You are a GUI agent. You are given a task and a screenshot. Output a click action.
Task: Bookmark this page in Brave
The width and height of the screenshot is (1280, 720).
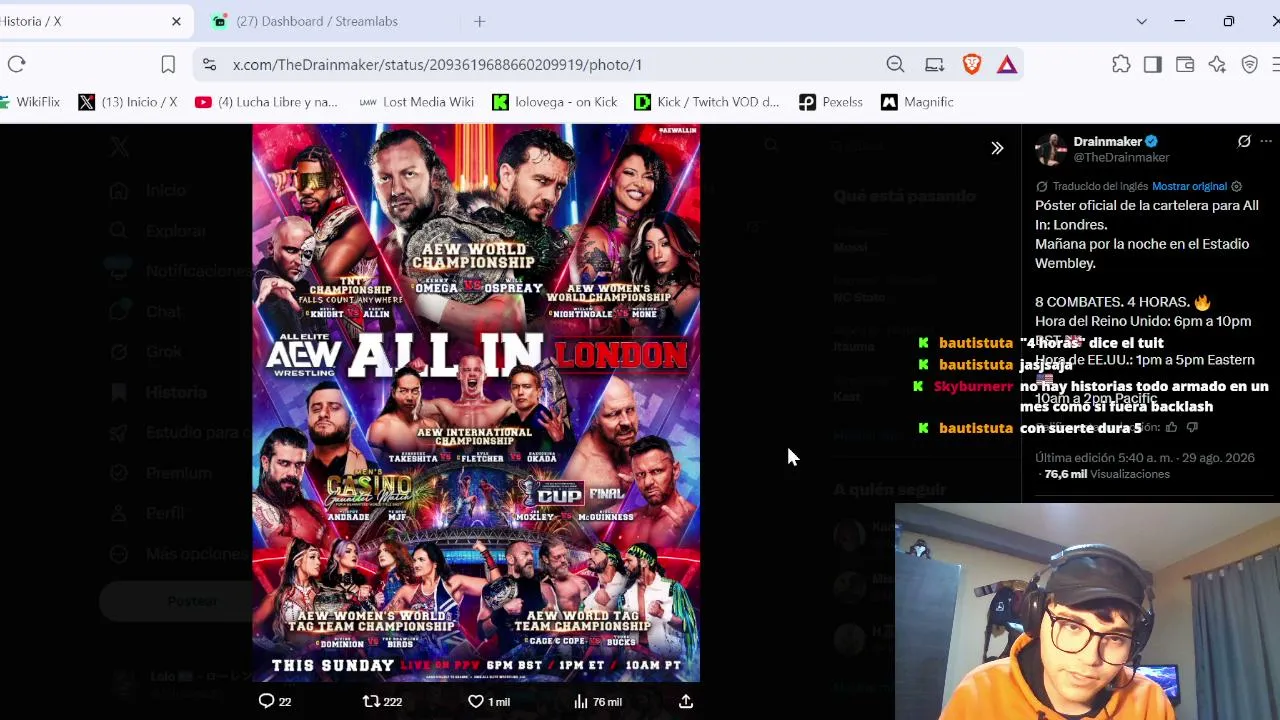pyautogui.click(x=168, y=64)
